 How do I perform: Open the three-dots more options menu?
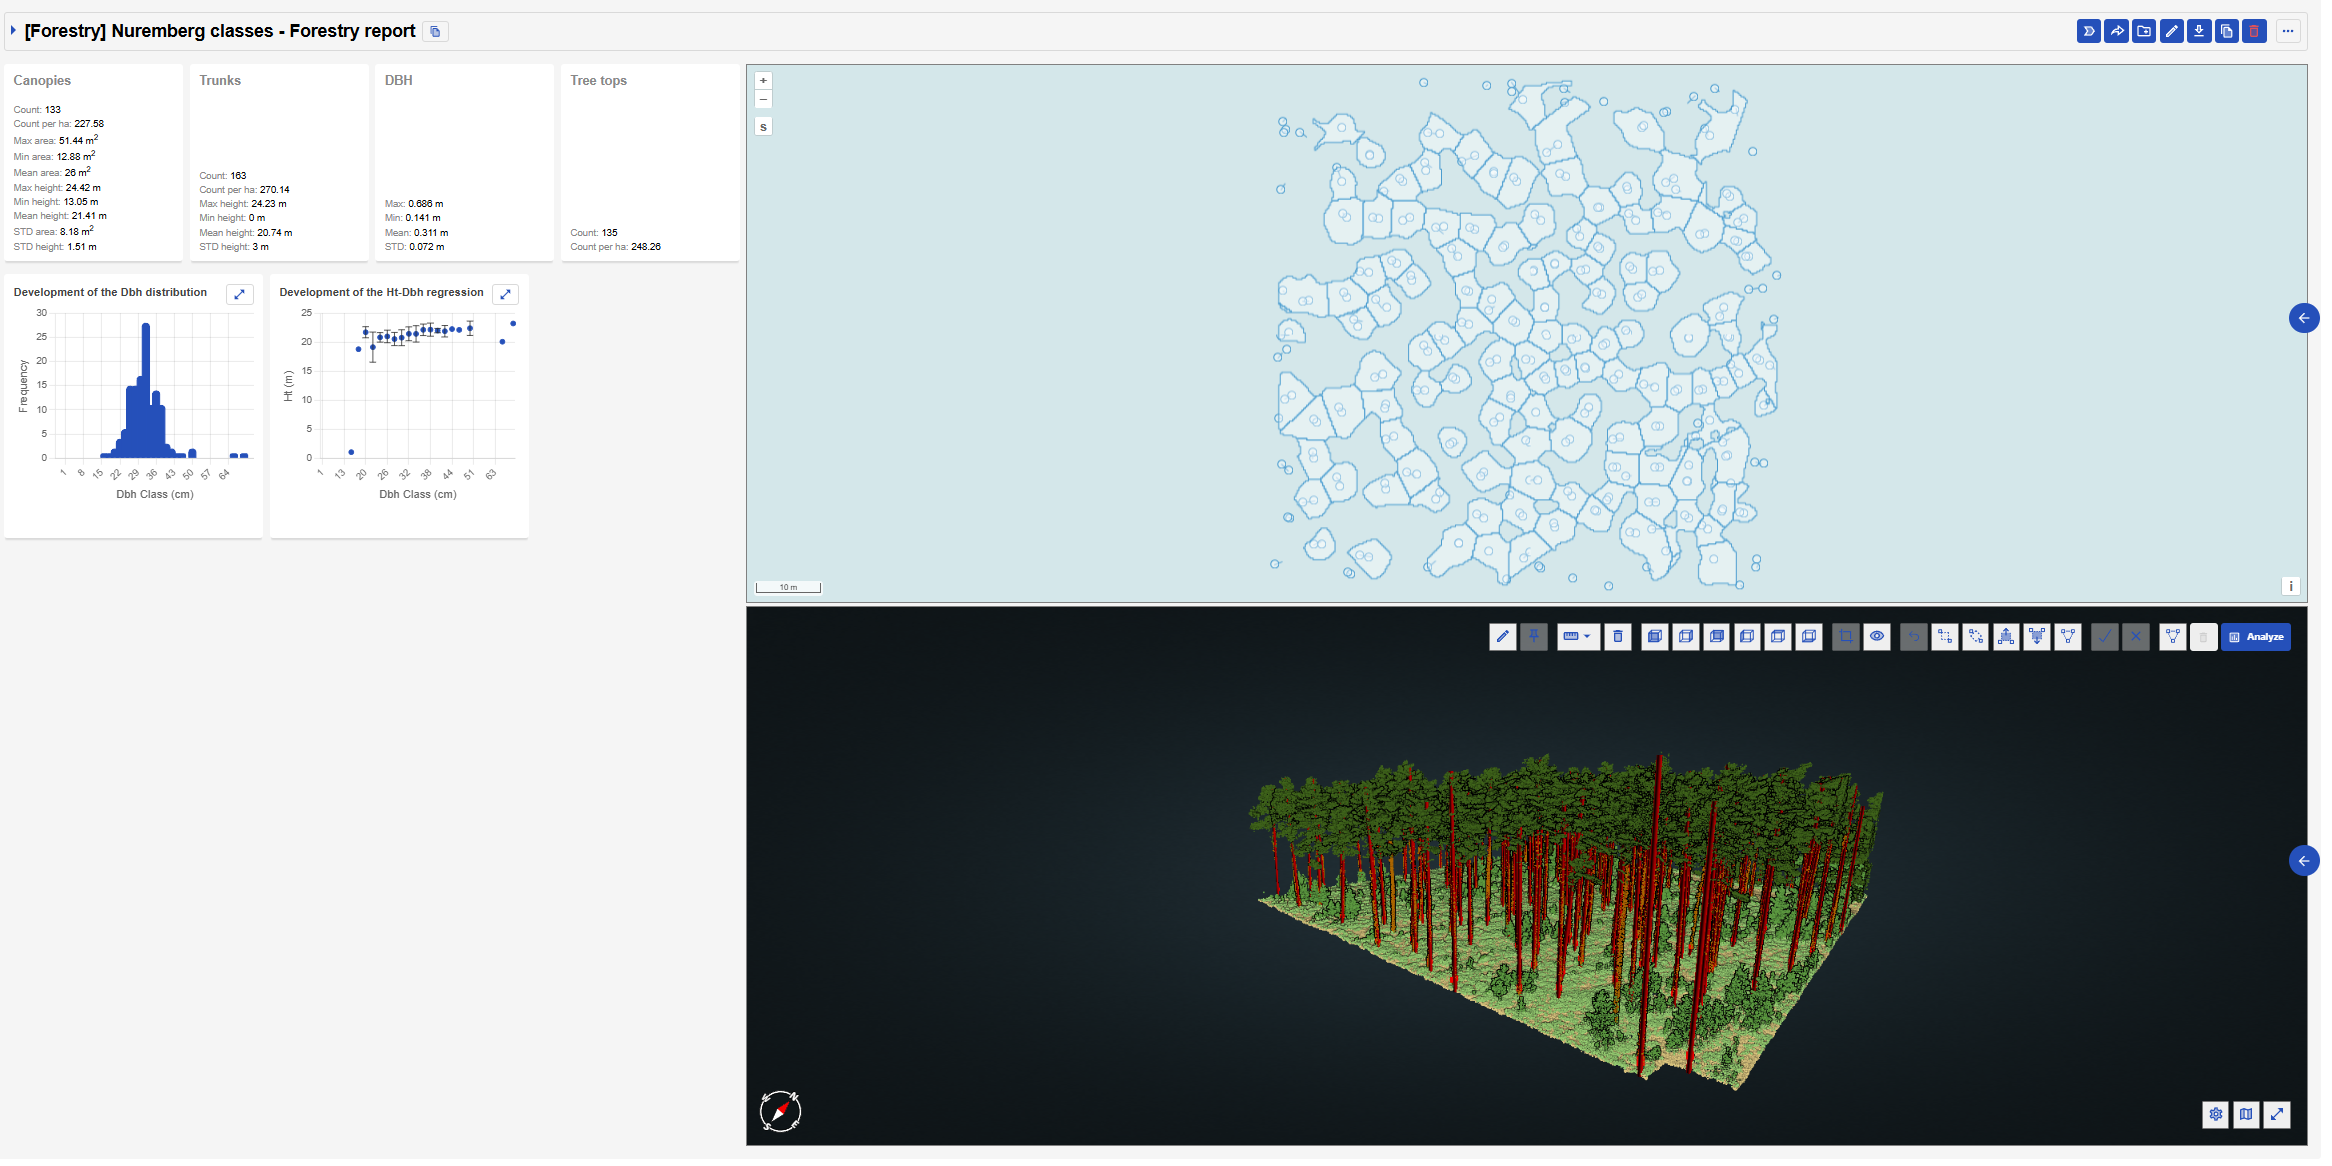pyautogui.click(x=2287, y=31)
